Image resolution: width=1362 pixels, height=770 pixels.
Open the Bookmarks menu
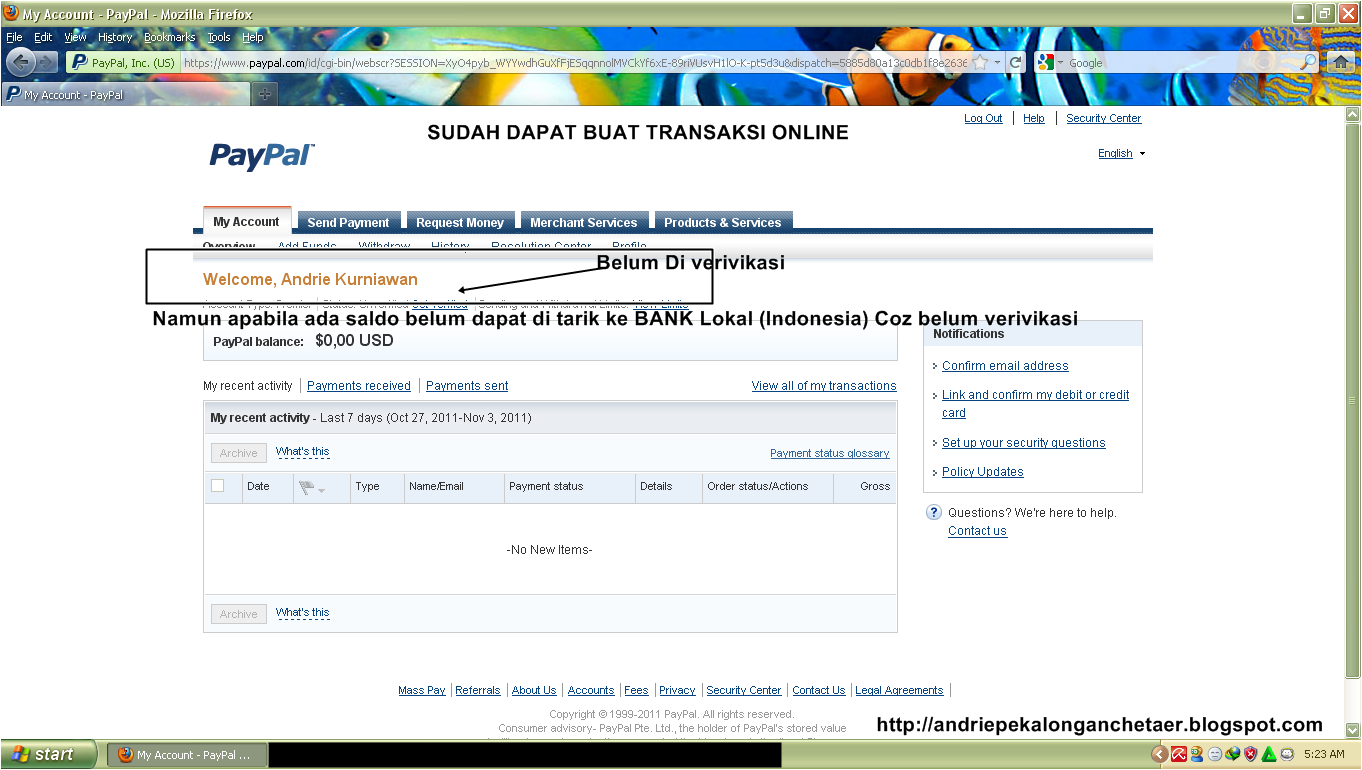click(x=169, y=37)
